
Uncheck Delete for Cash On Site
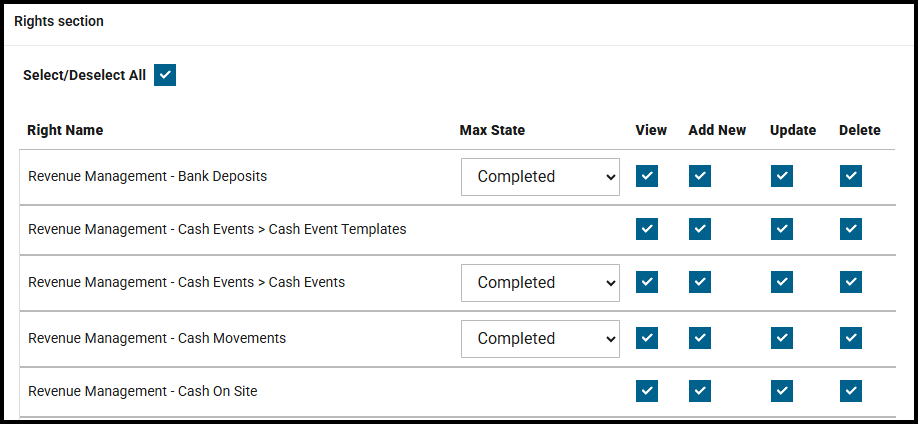[851, 391]
